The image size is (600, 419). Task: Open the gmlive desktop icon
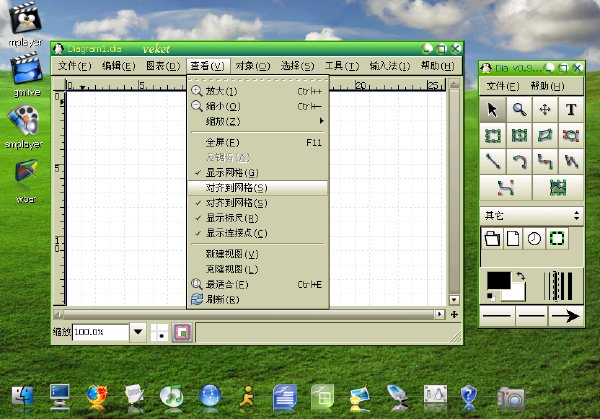pos(26,75)
